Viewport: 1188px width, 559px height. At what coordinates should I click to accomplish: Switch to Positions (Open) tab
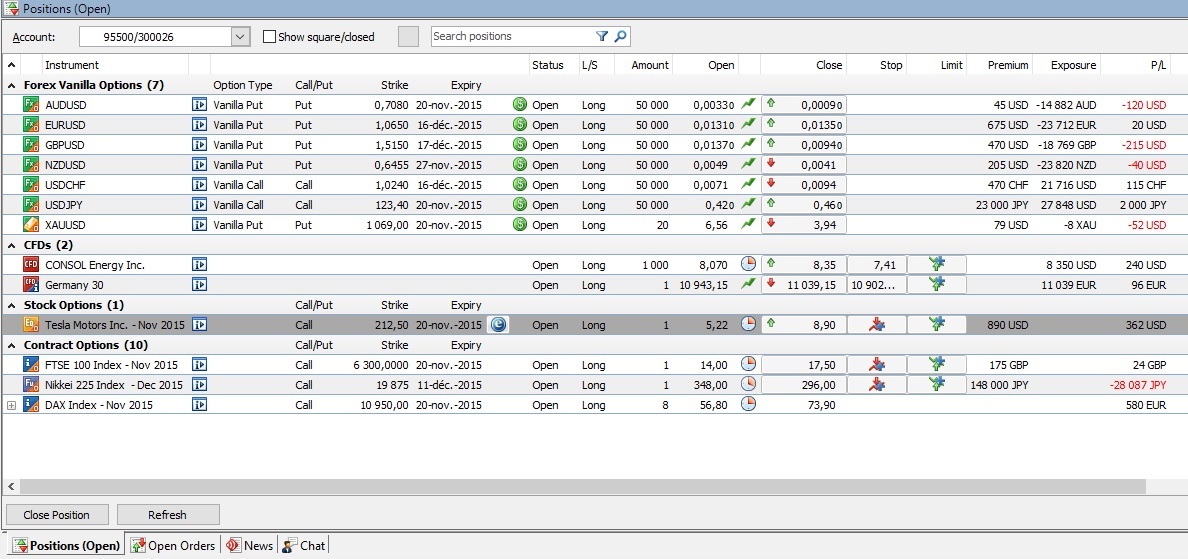pyautogui.click(x=65, y=545)
